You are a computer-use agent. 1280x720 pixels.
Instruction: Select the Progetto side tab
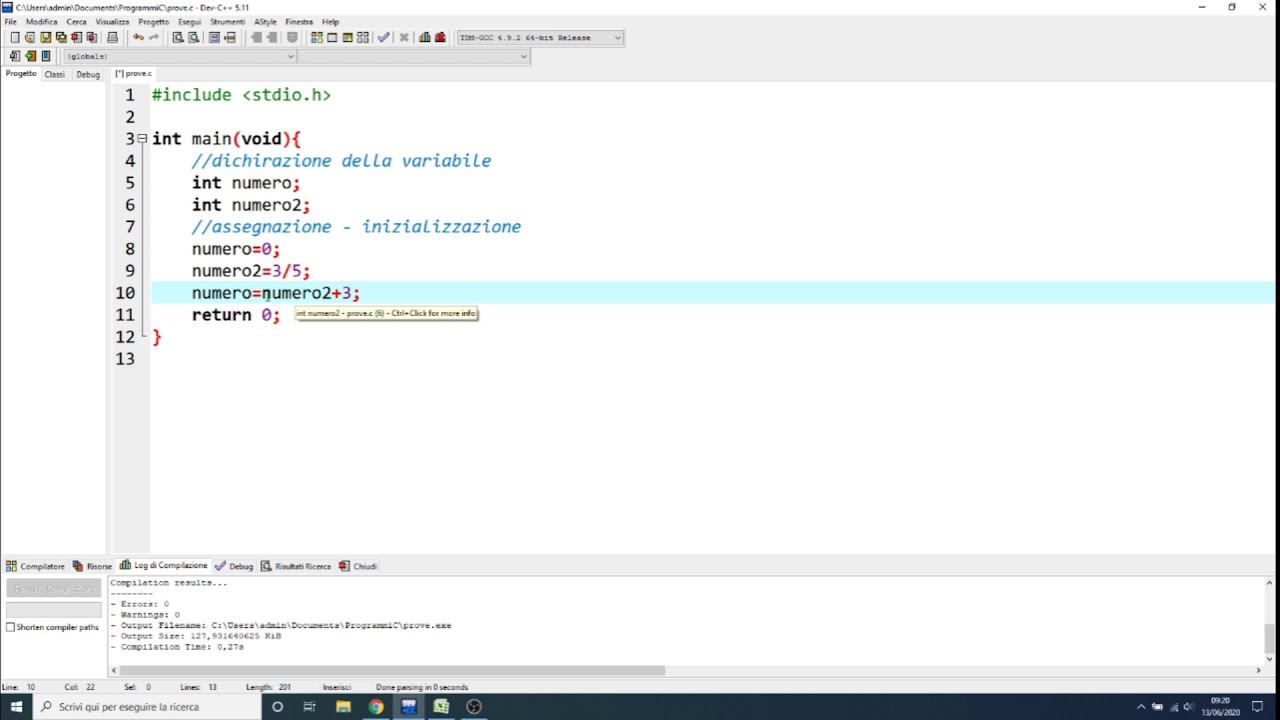[x=21, y=74]
